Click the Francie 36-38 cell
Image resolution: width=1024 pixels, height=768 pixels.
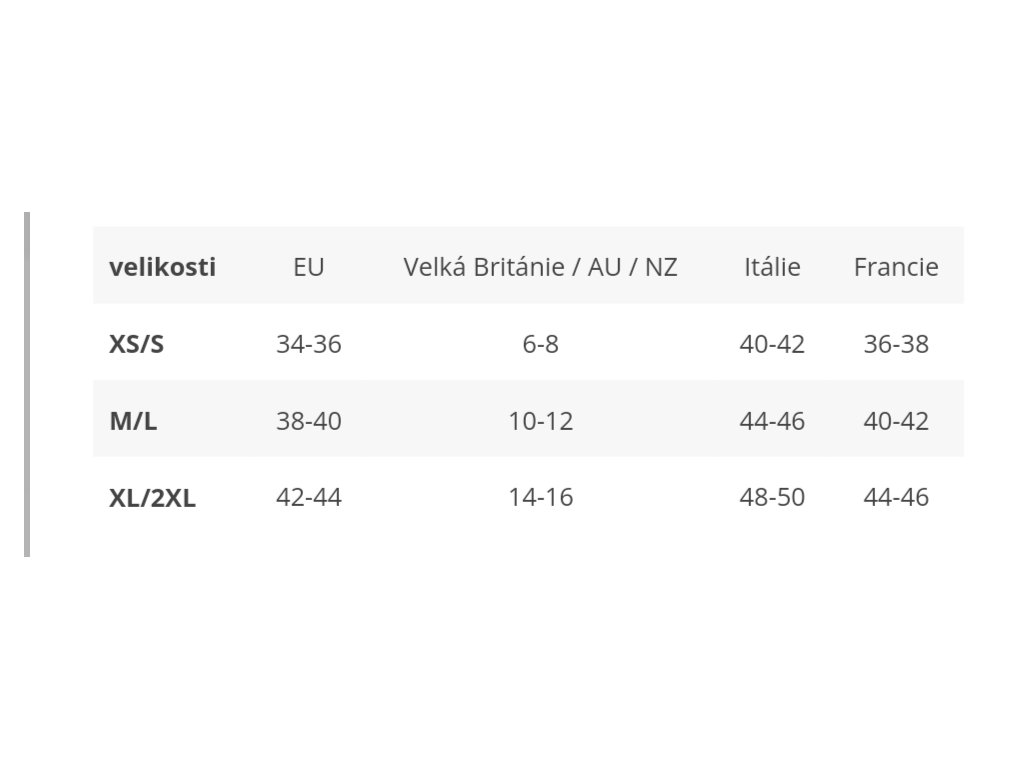click(x=896, y=344)
